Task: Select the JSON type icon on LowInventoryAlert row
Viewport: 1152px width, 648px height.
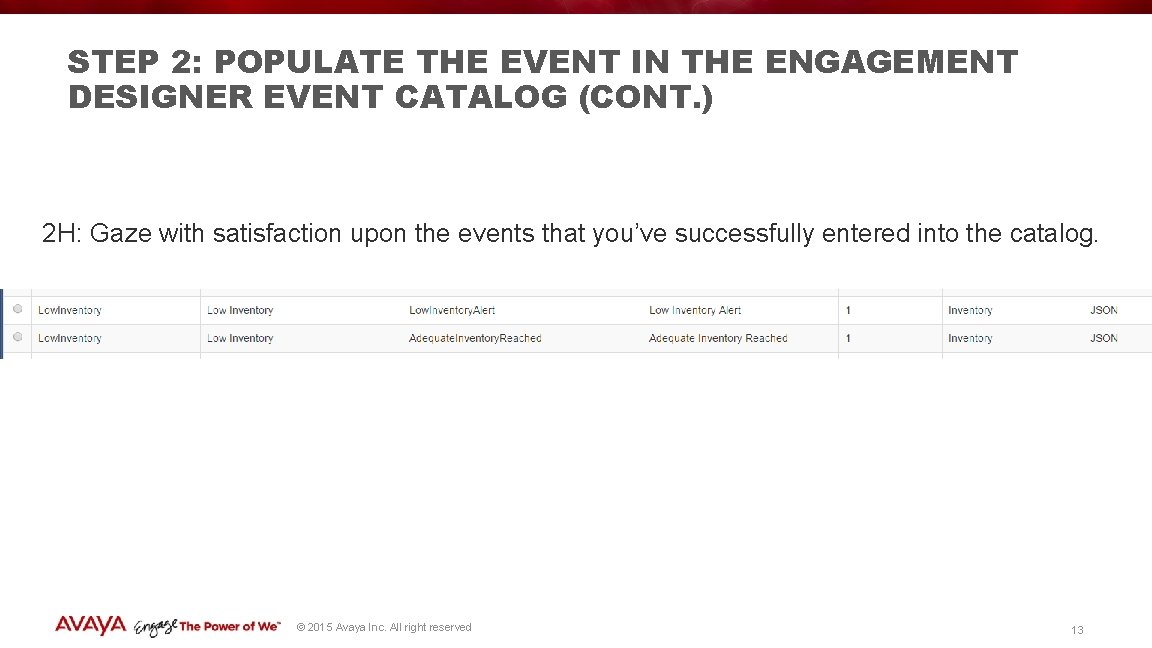Action: click(1103, 309)
